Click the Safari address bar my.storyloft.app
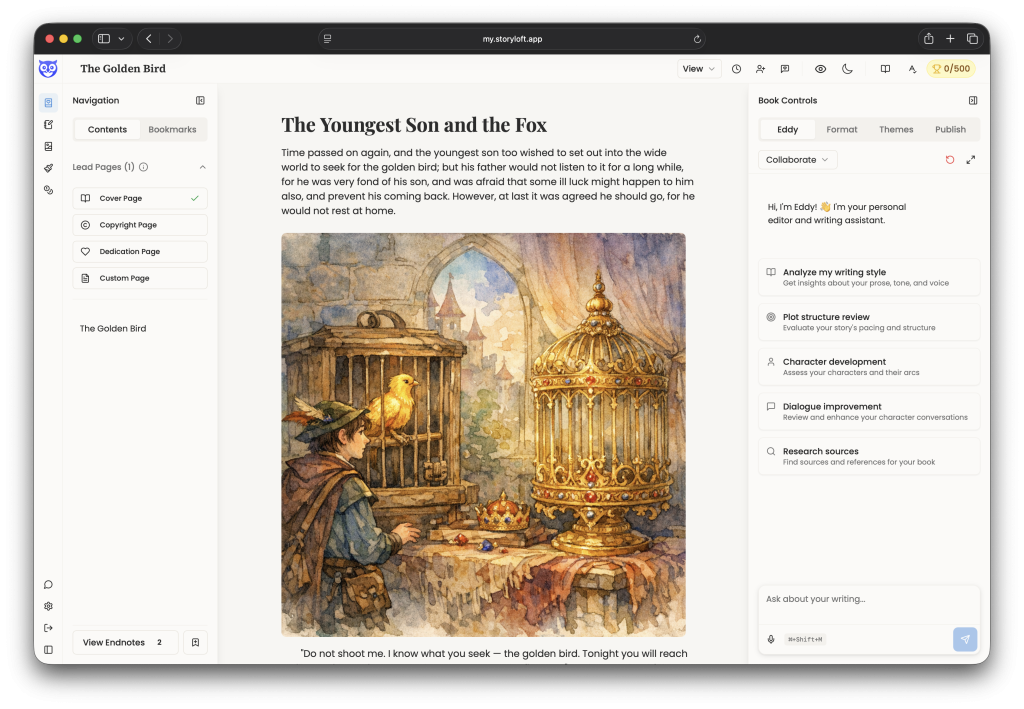Image resolution: width=1024 pixels, height=709 pixels. [x=512, y=39]
